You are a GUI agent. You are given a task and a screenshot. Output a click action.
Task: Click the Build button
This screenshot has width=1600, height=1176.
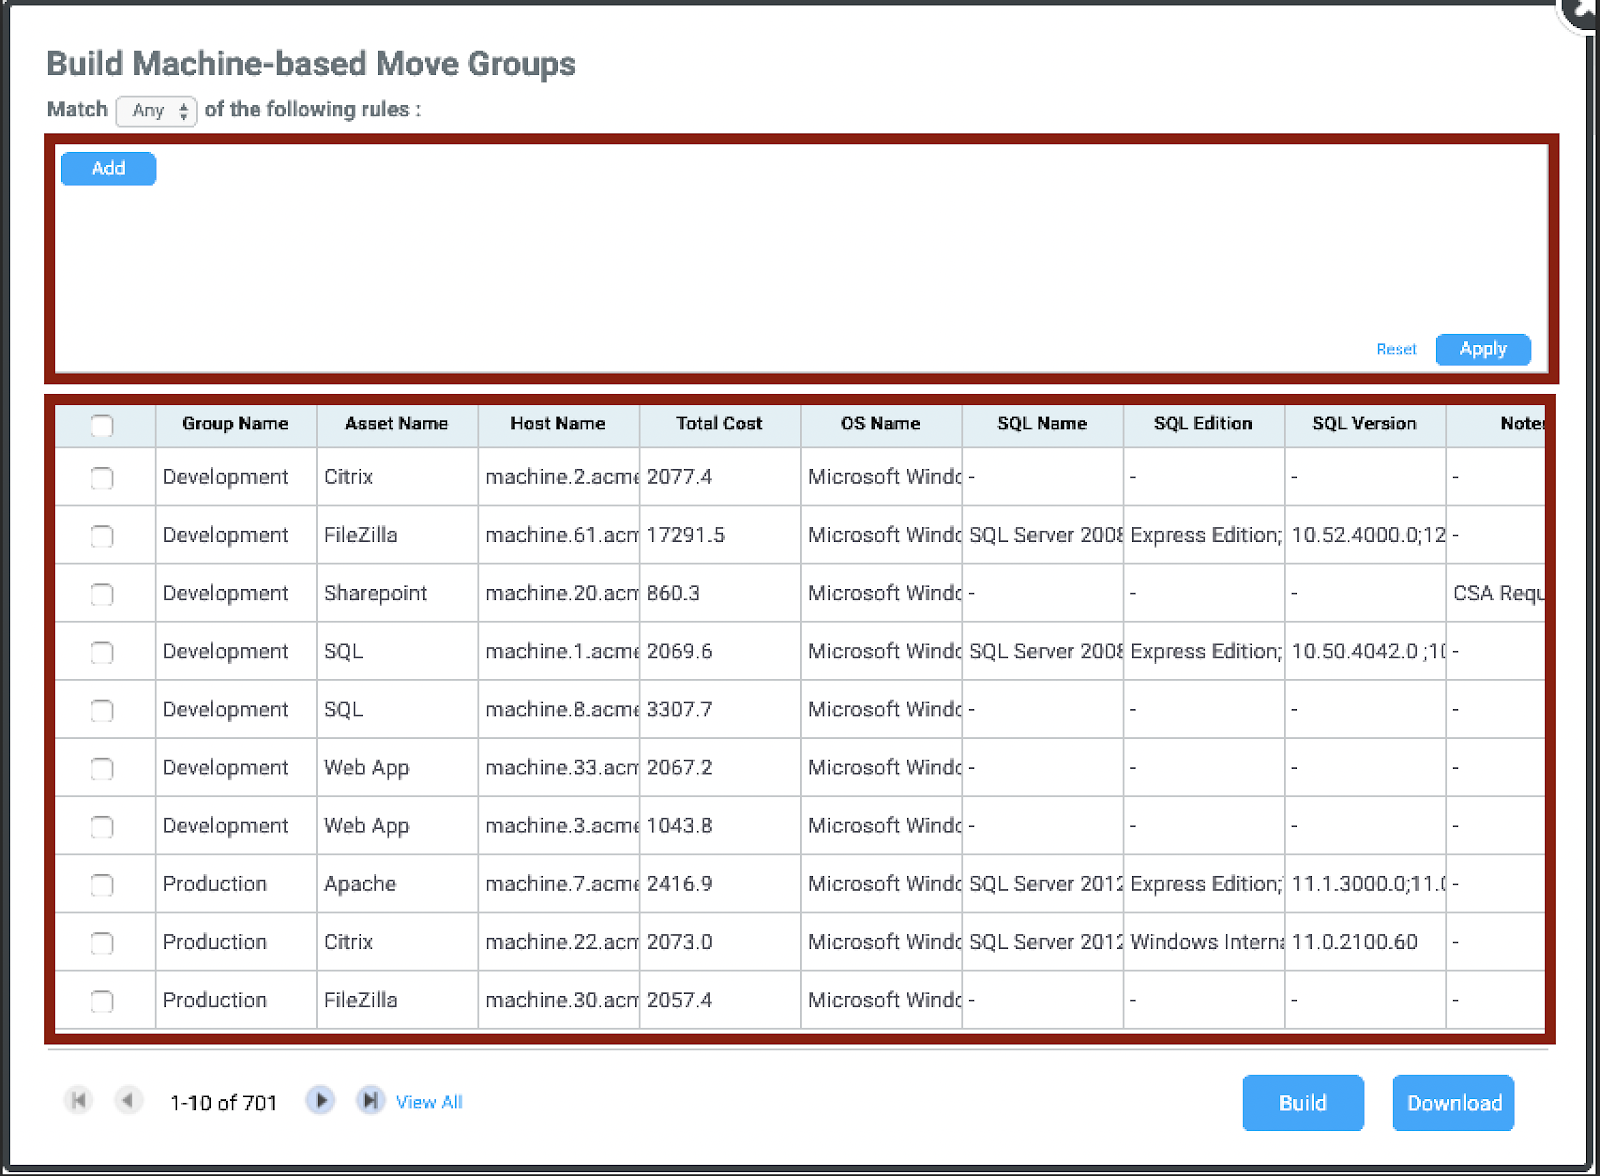click(1302, 1103)
